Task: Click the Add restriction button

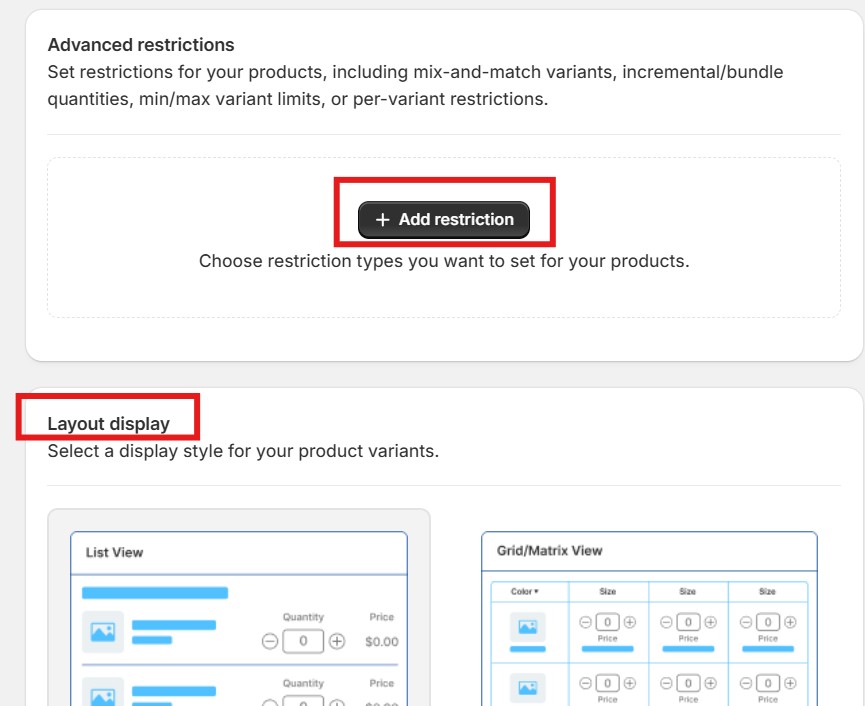Action: [444, 220]
